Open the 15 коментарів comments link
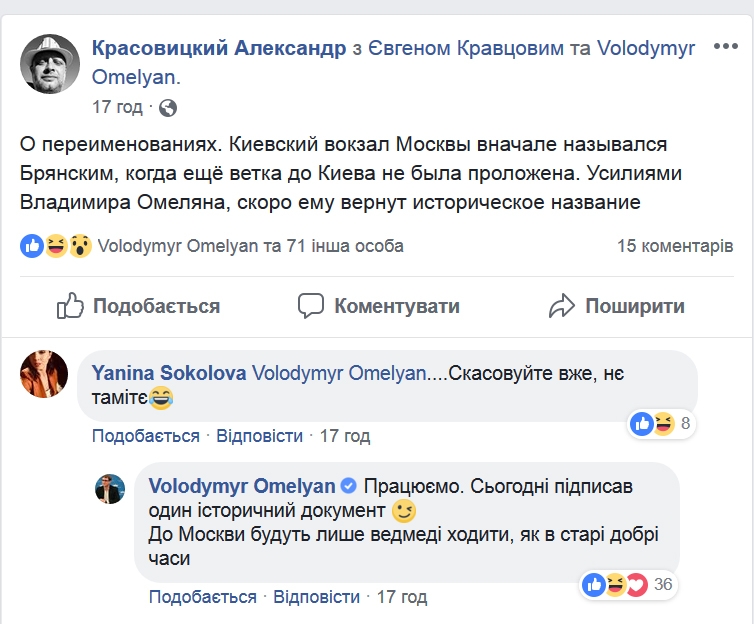Screen dimensions: 754x624 point(675,246)
